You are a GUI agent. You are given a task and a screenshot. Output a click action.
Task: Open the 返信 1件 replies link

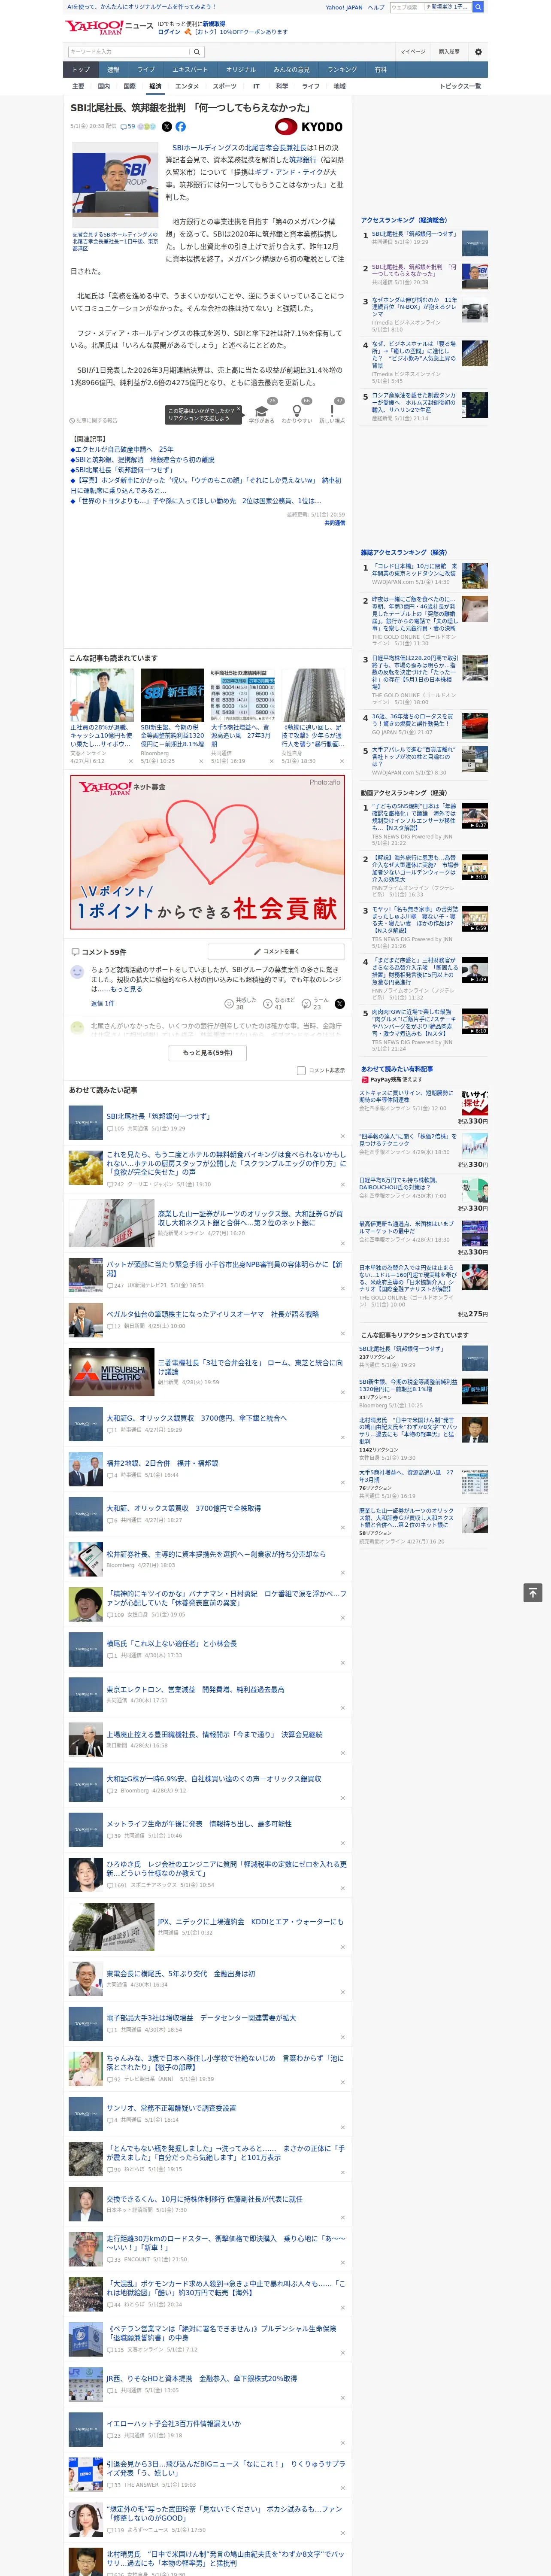coord(103,1003)
